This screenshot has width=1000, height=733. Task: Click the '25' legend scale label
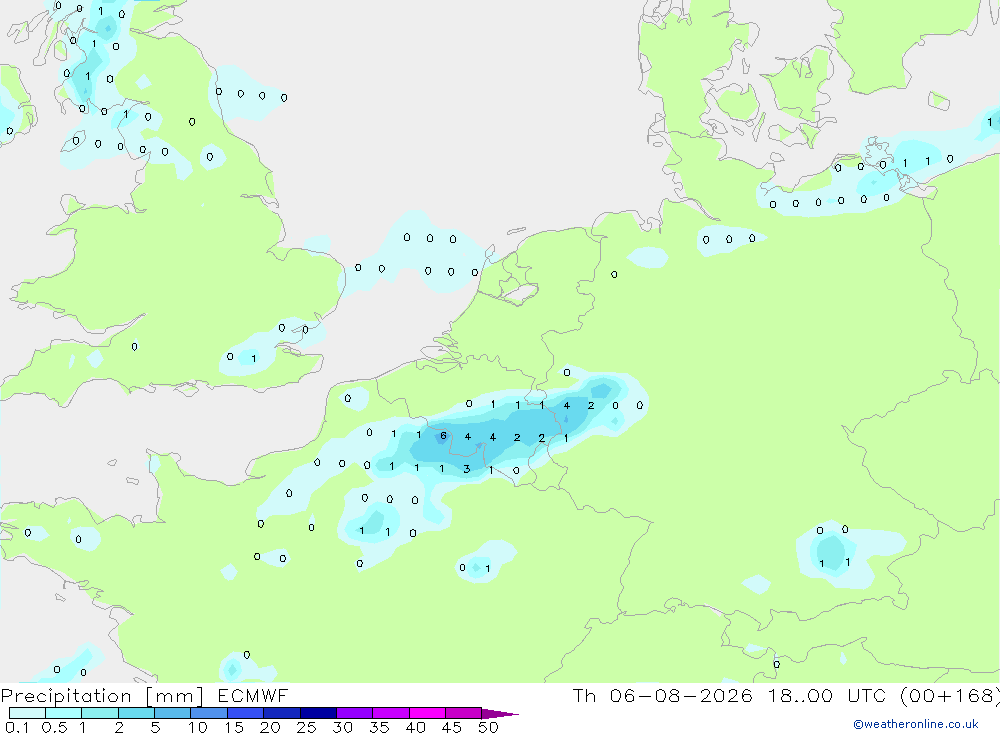tap(306, 727)
